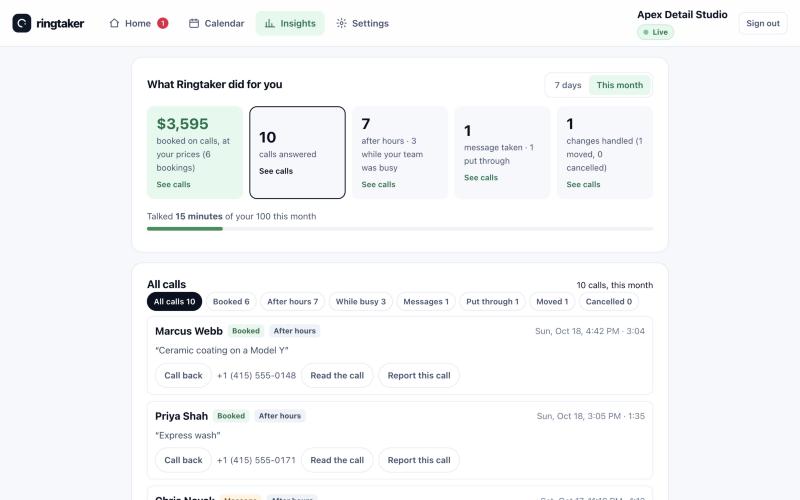Image resolution: width=800 pixels, height=500 pixels.
Task: Filter by All calls 10
Action: click(x=174, y=302)
